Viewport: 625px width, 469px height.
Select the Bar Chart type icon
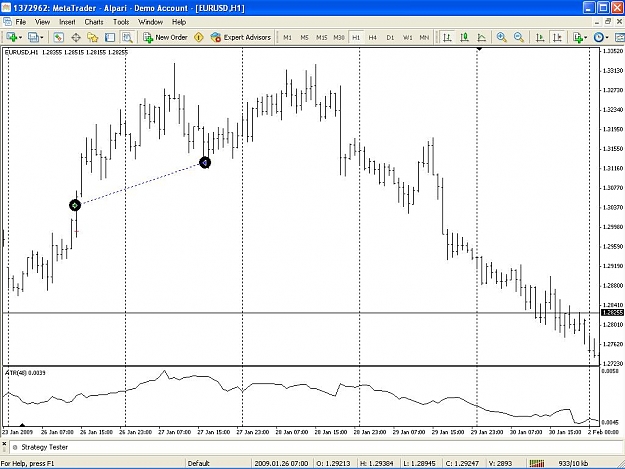448,37
